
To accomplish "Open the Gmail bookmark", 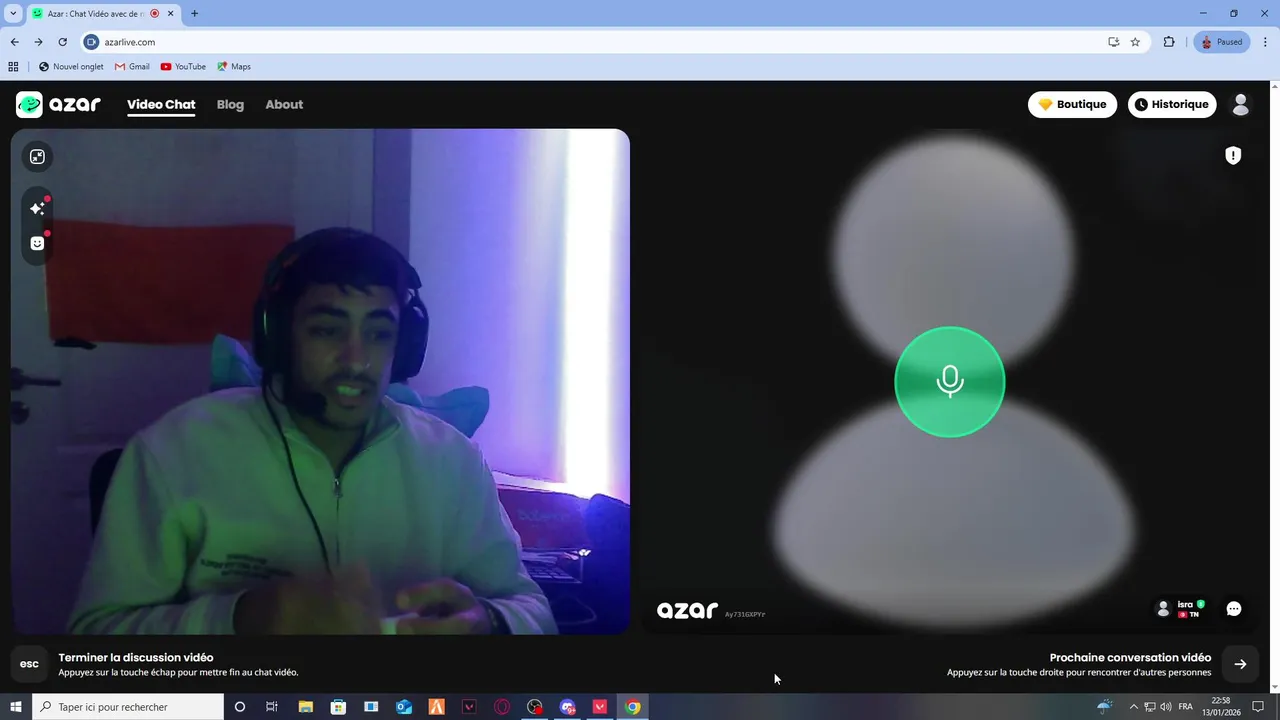I will [132, 67].
